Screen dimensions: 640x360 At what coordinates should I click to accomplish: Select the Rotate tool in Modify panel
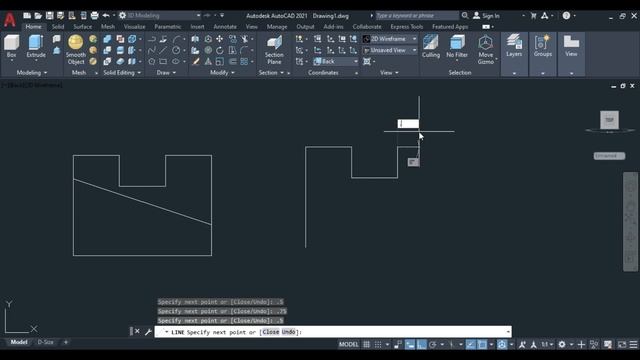tap(220, 50)
